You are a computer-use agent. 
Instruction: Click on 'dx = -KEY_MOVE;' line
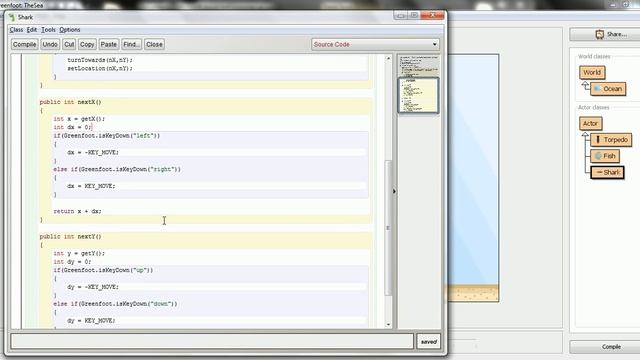tap(93, 152)
